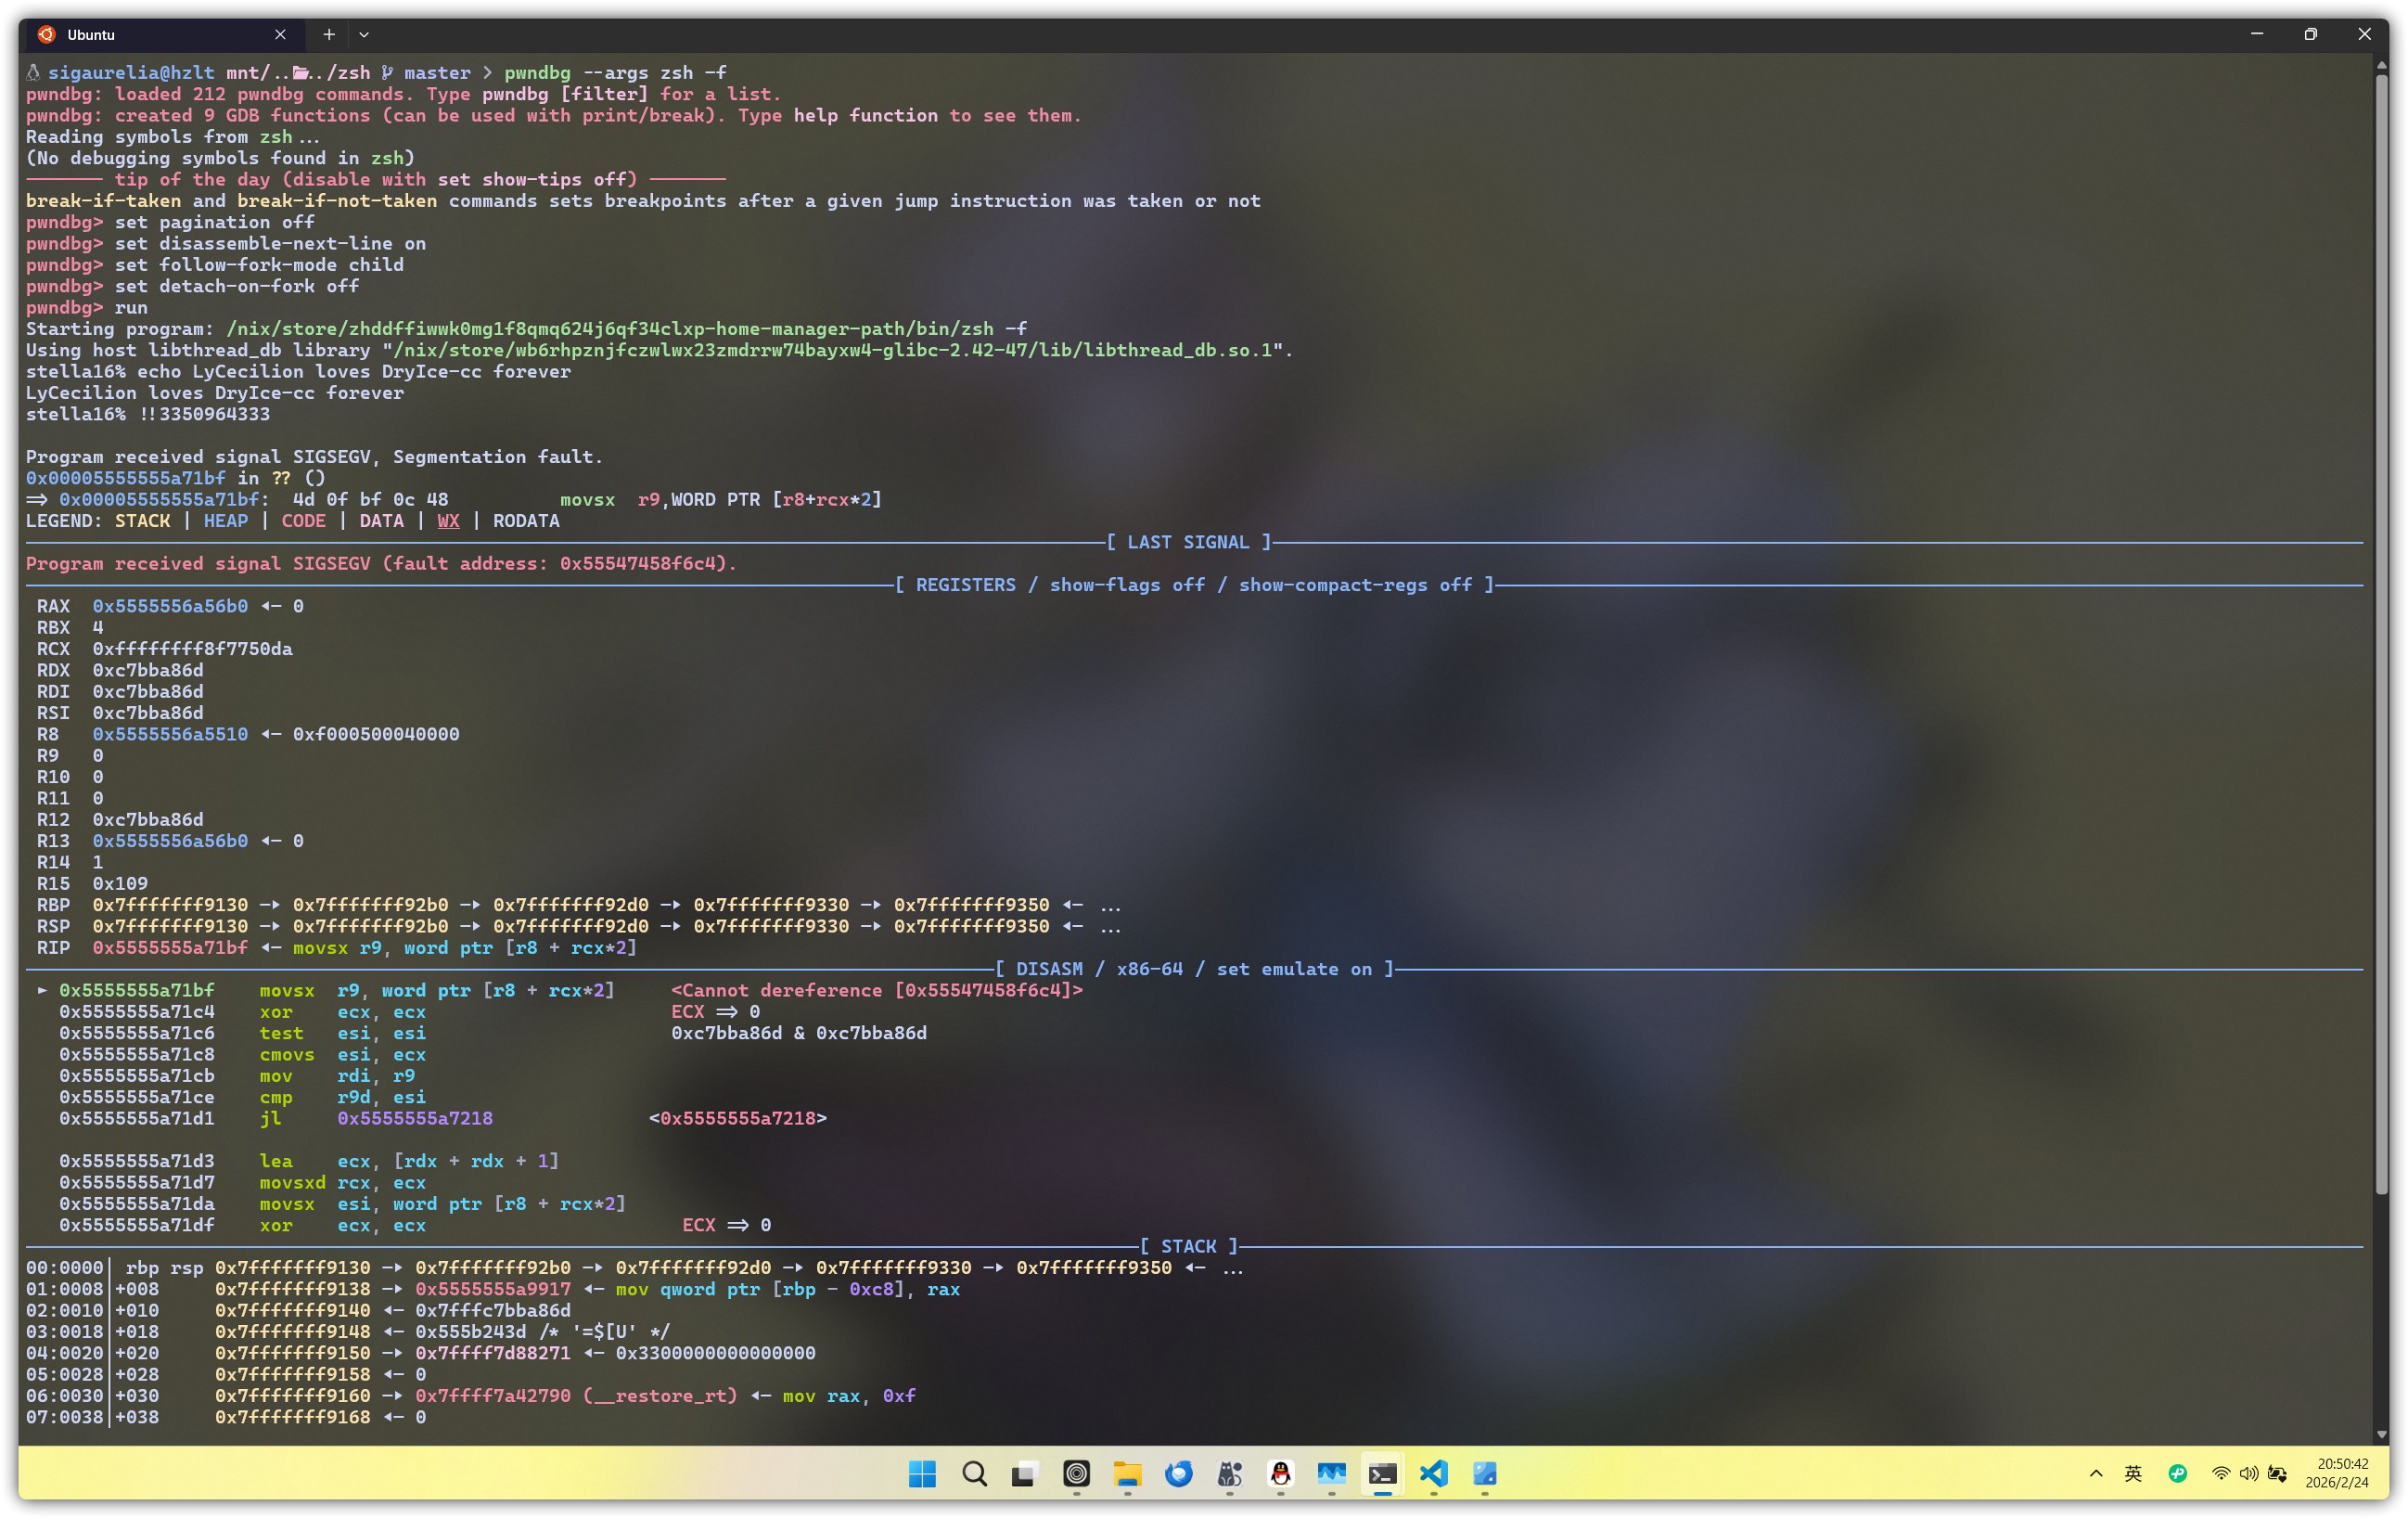Image resolution: width=2408 pixels, height=1518 pixels.
Task: Open Task View on the taskbar
Action: tap(1024, 1473)
